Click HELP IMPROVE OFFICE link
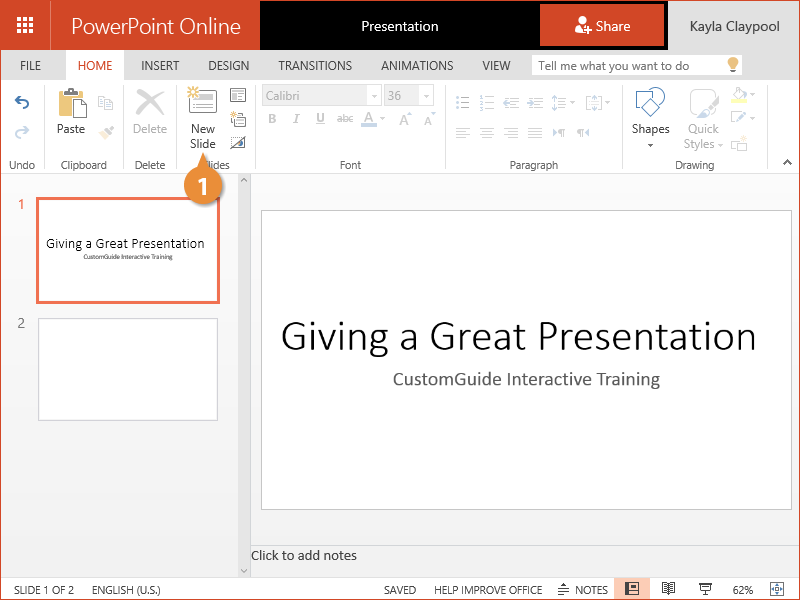 488,590
